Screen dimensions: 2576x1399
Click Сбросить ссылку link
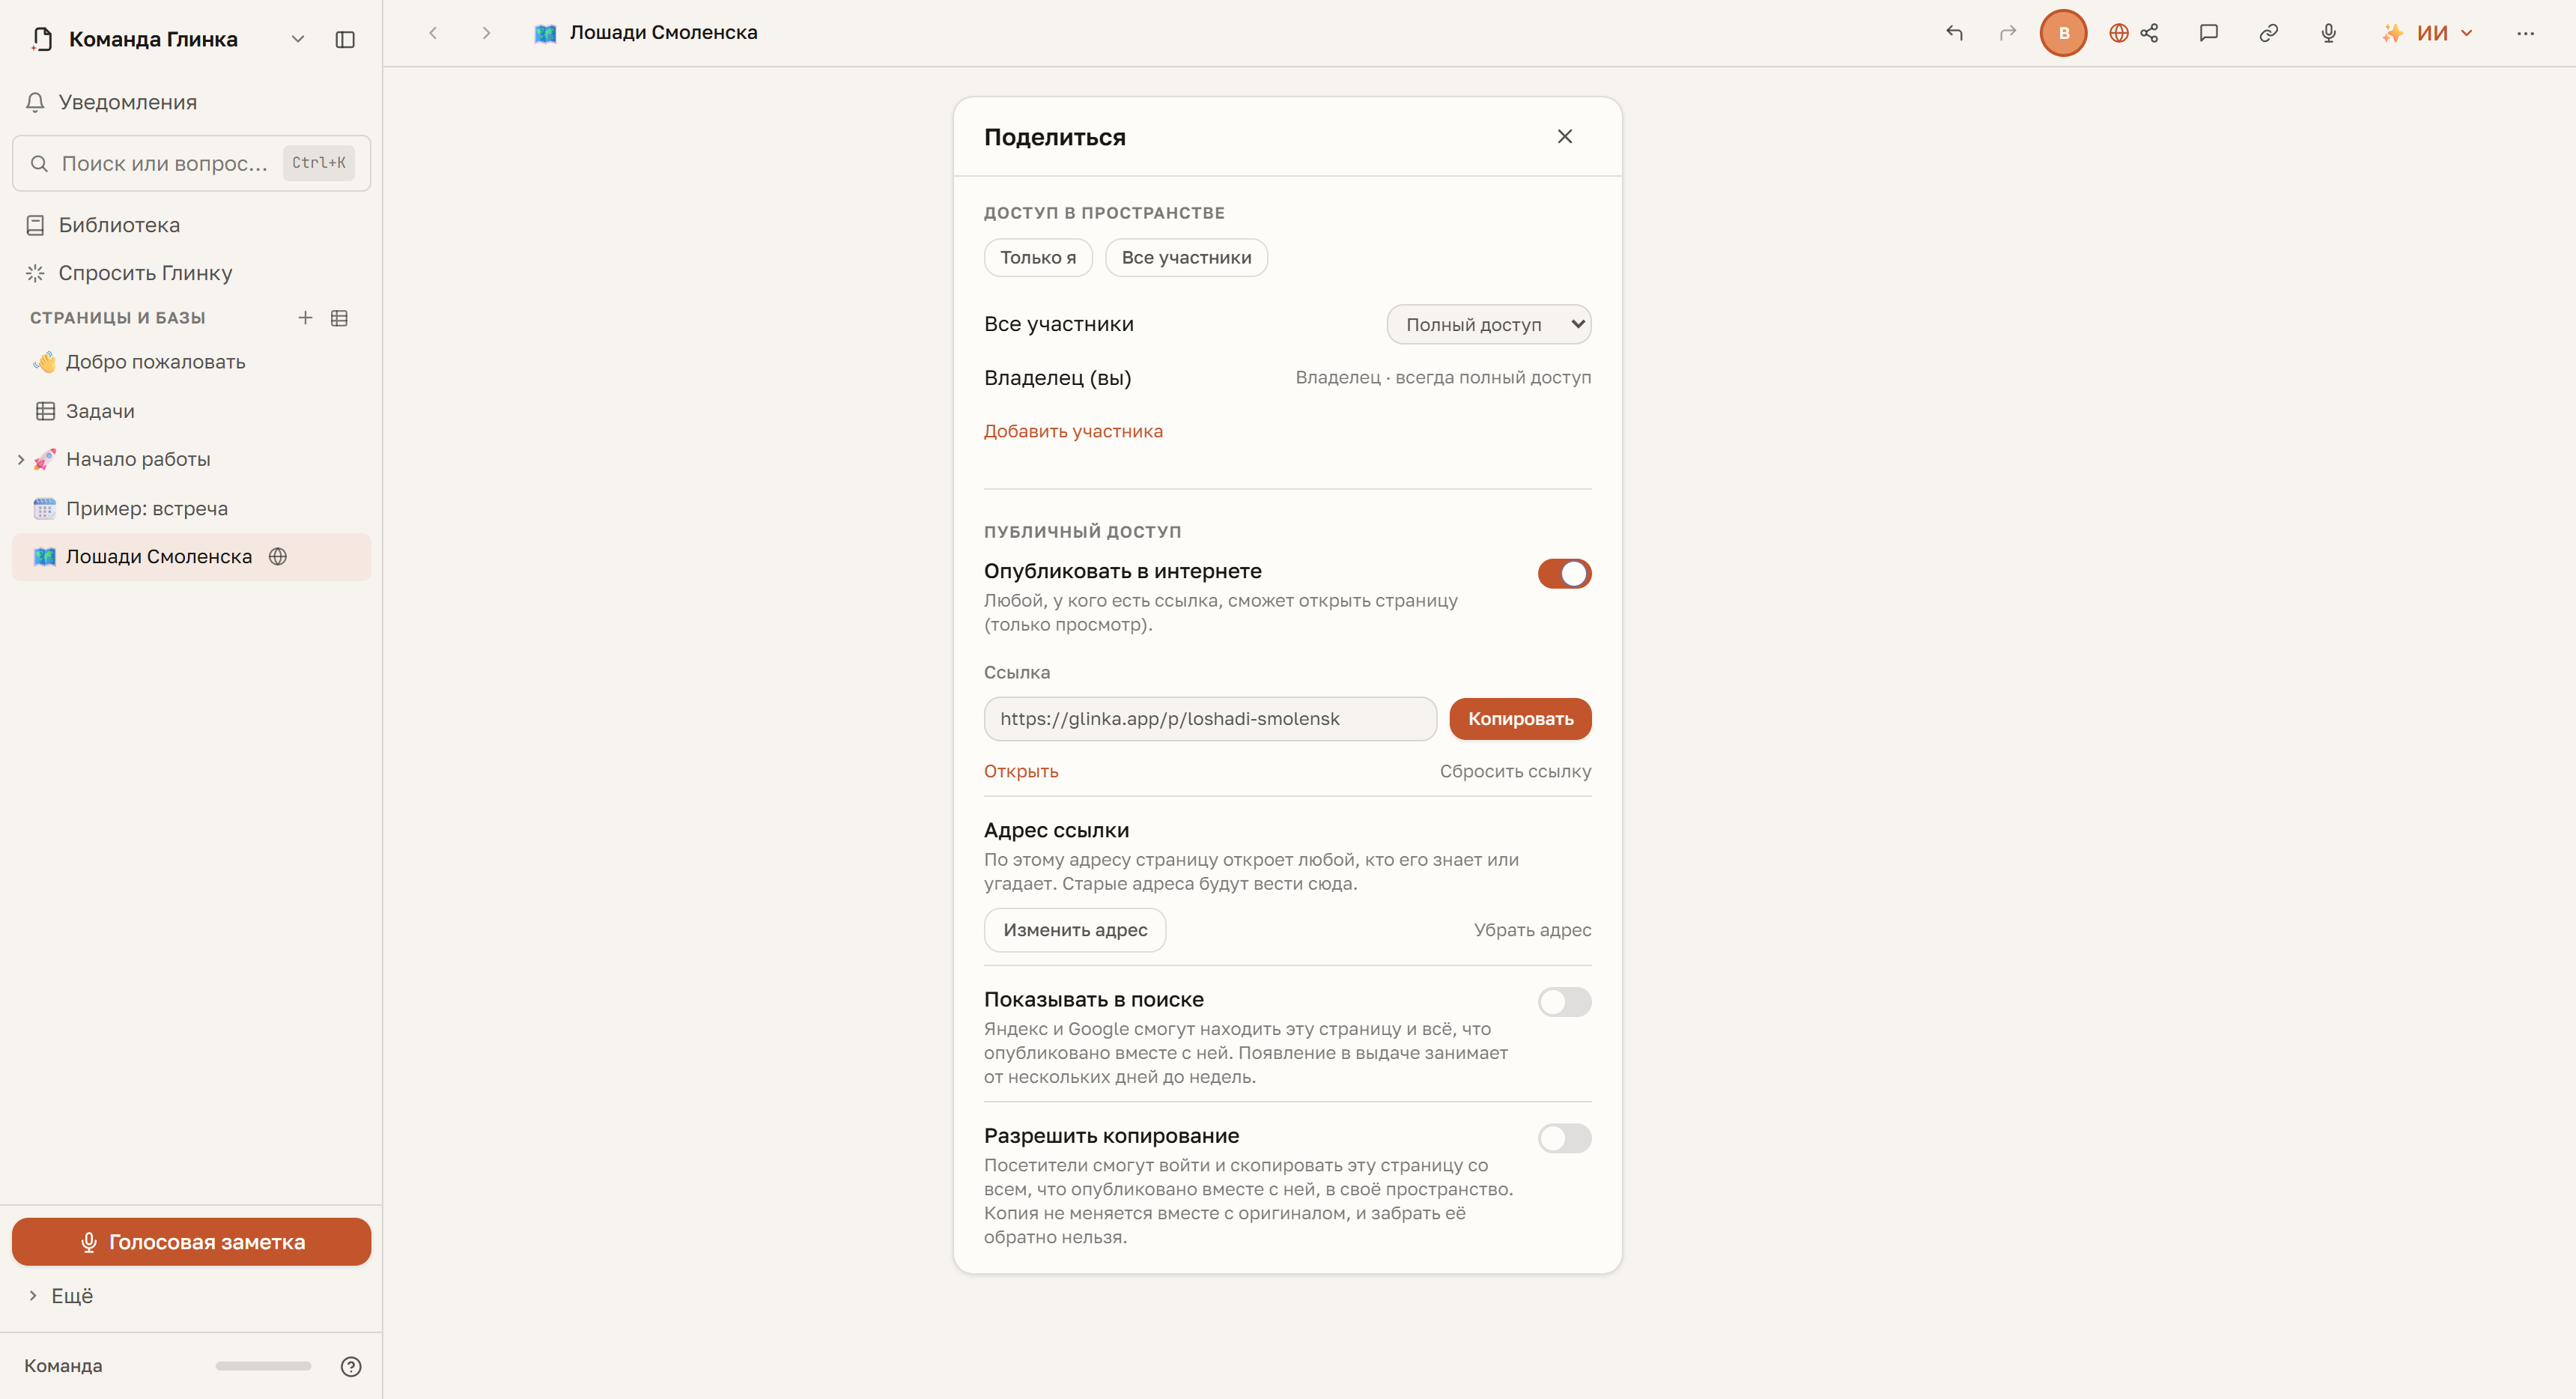[1515, 771]
